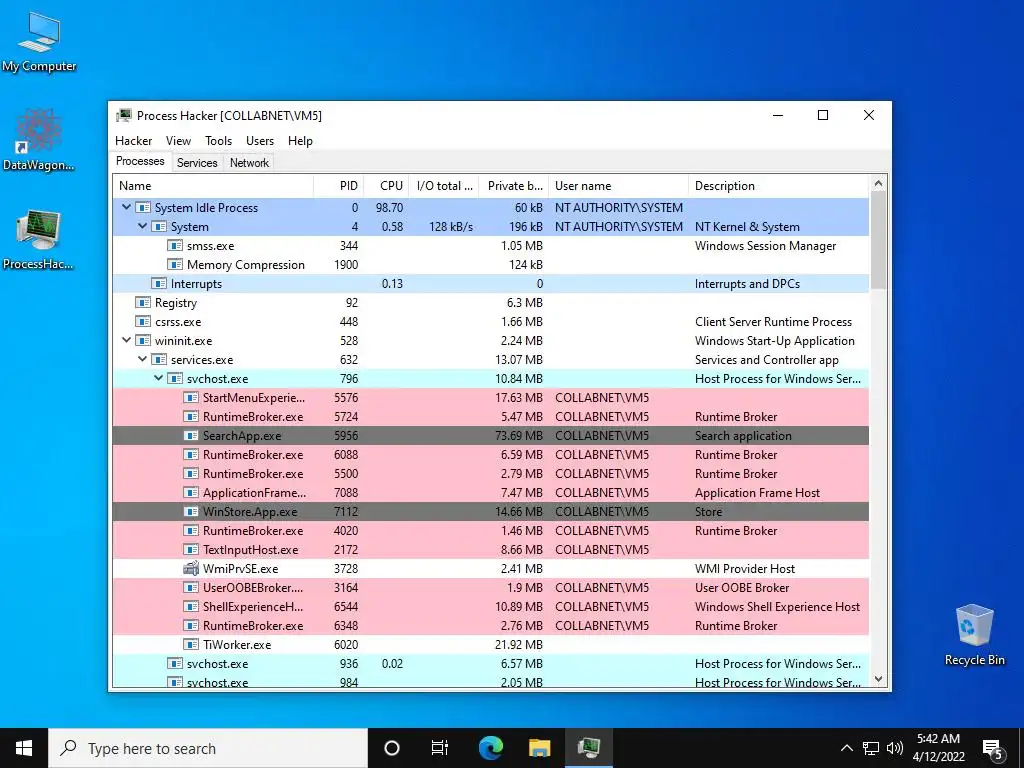Open the DataWagon desktop shortcut

pyautogui.click(x=39, y=140)
